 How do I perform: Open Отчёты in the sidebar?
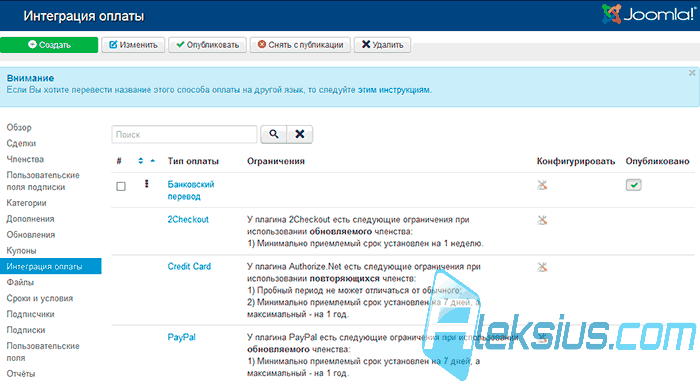point(21,374)
